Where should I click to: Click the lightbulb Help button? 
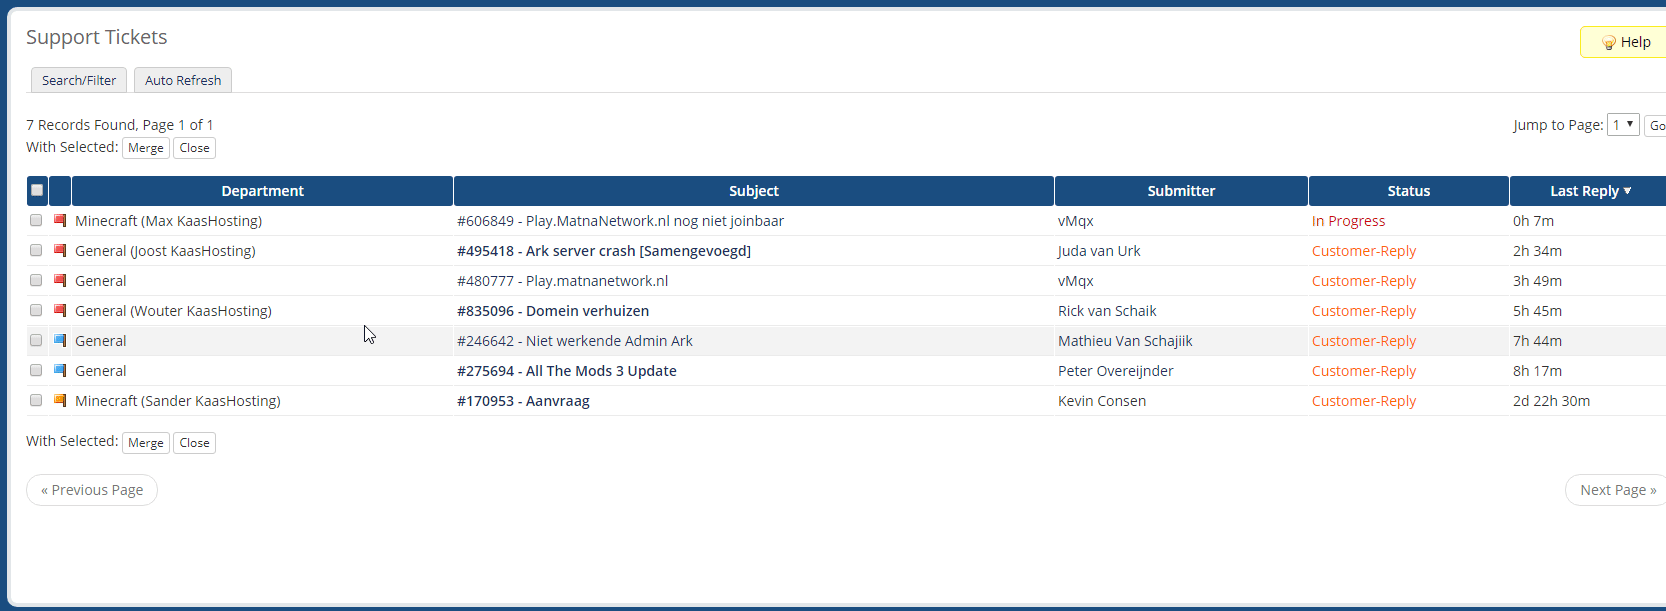pyautogui.click(x=1625, y=42)
